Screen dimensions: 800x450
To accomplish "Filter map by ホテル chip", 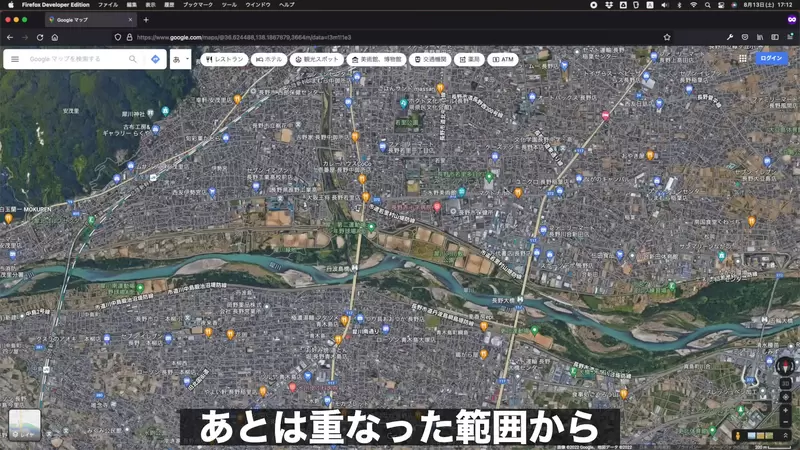I will pos(269,59).
